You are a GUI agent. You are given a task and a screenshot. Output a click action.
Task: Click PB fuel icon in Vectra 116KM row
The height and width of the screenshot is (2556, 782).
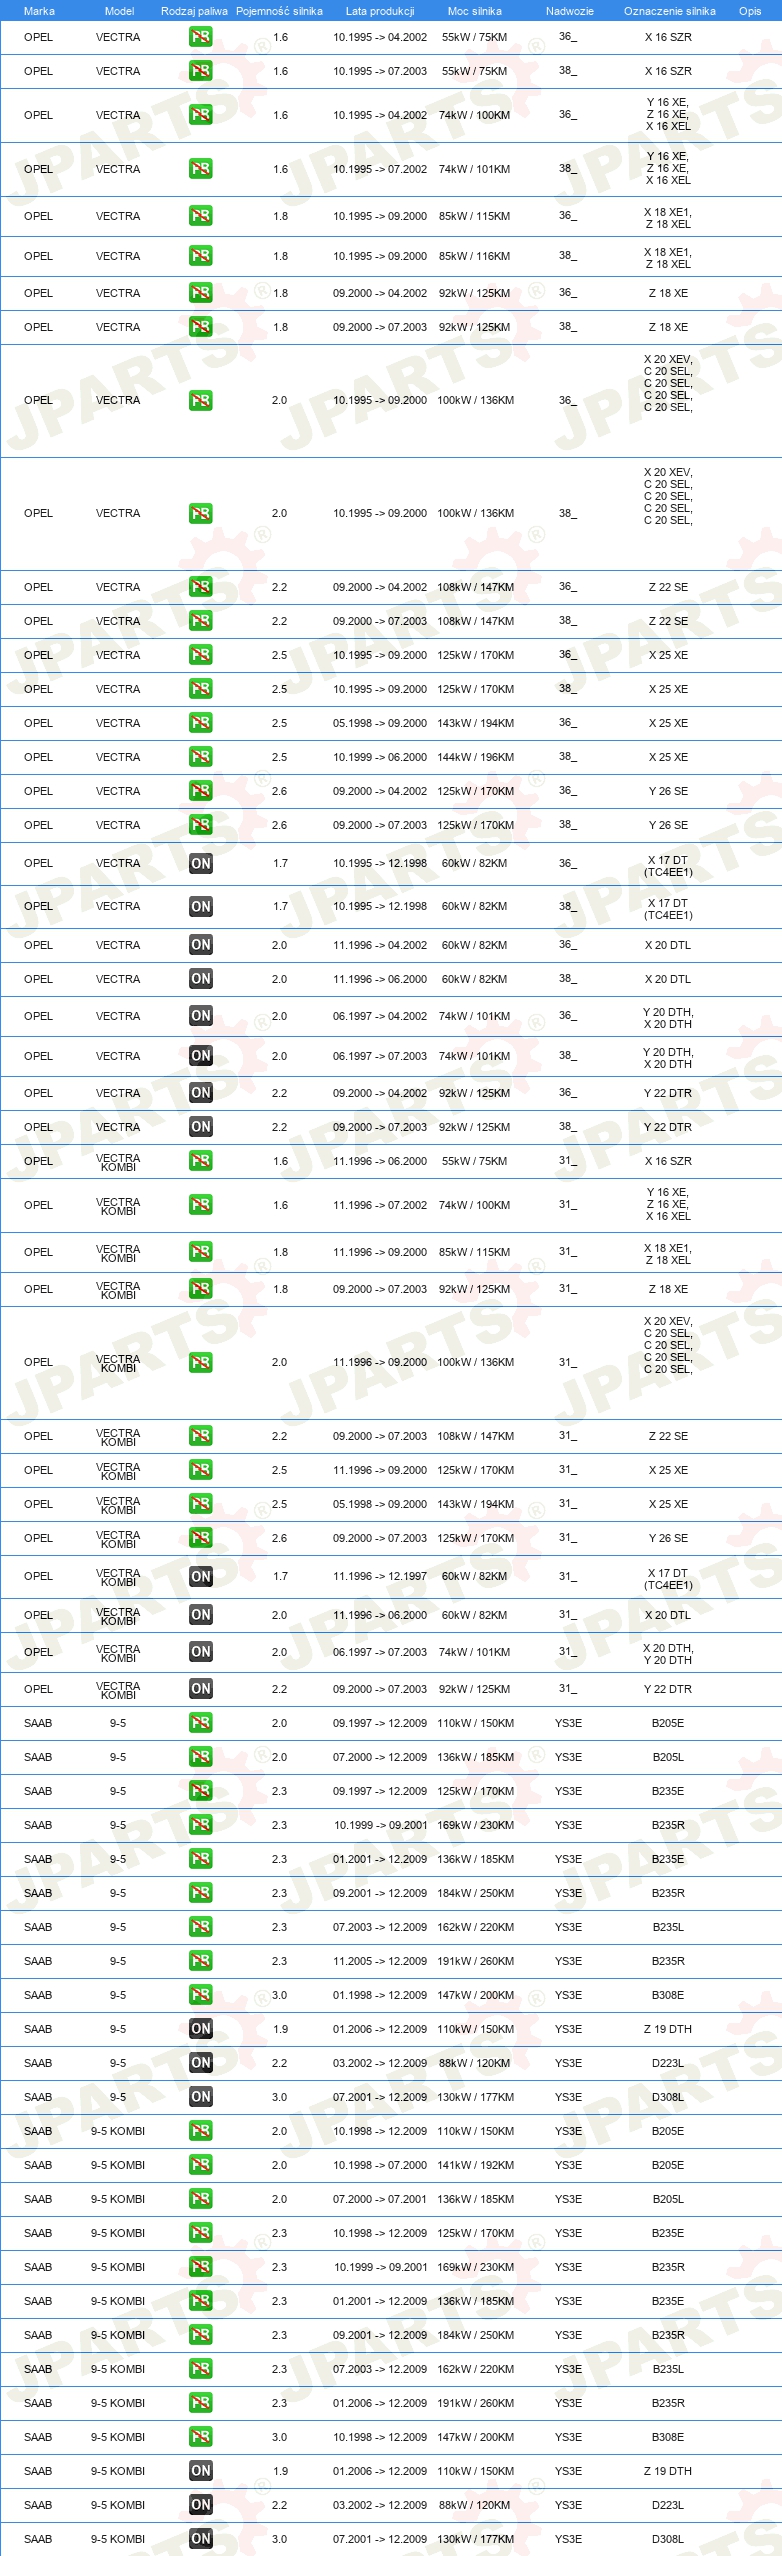[x=200, y=256]
